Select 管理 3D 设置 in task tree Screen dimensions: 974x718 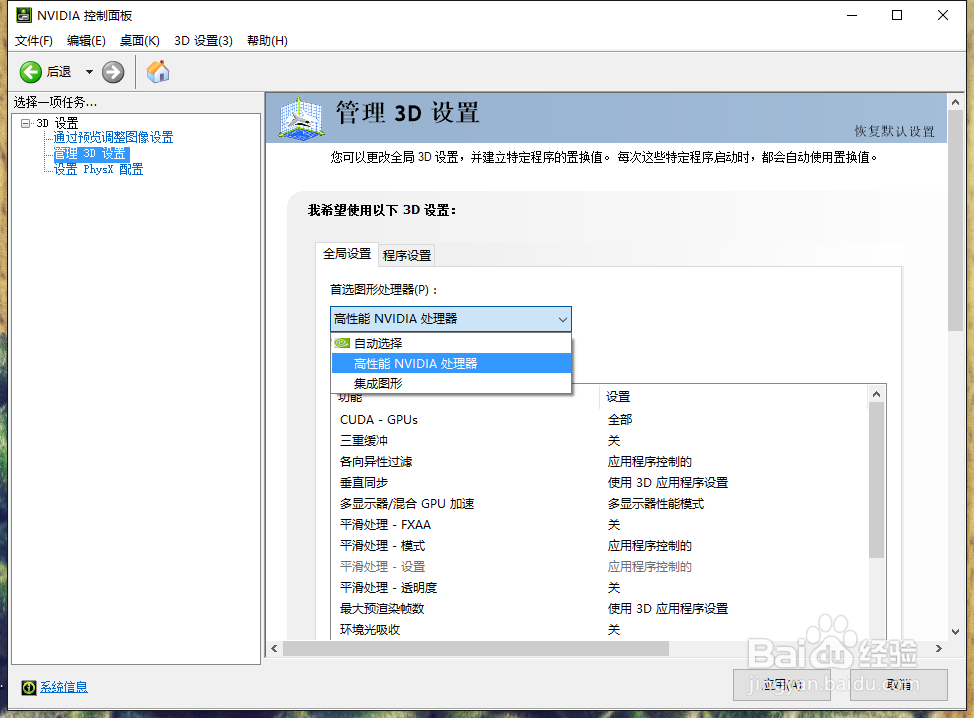click(91, 153)
